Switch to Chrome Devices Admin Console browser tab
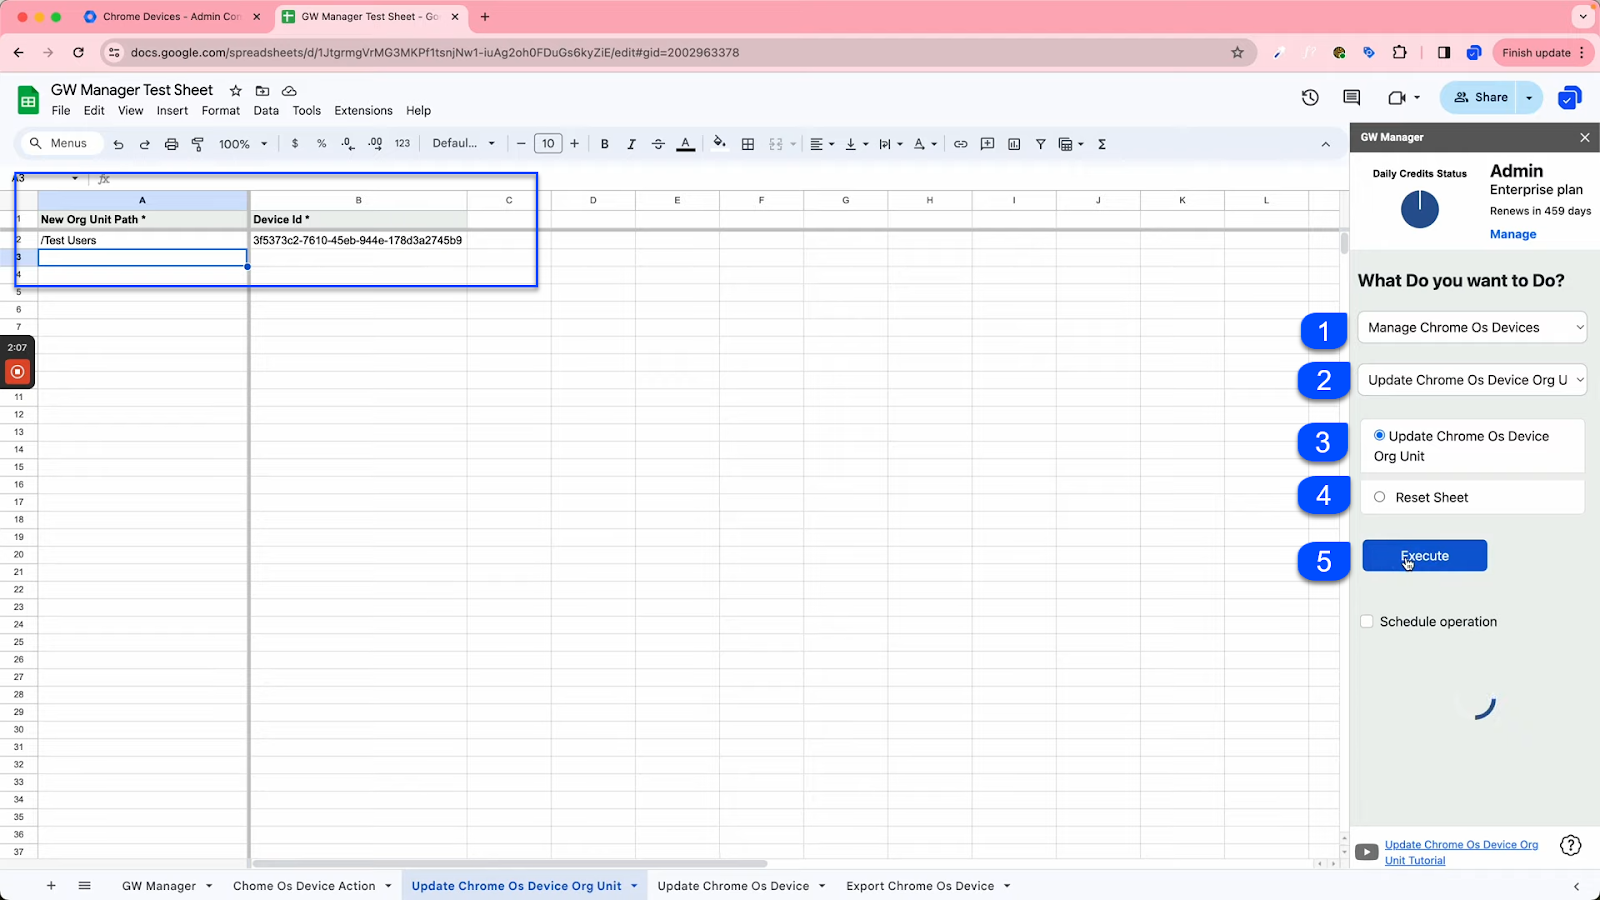 point(172,17)
